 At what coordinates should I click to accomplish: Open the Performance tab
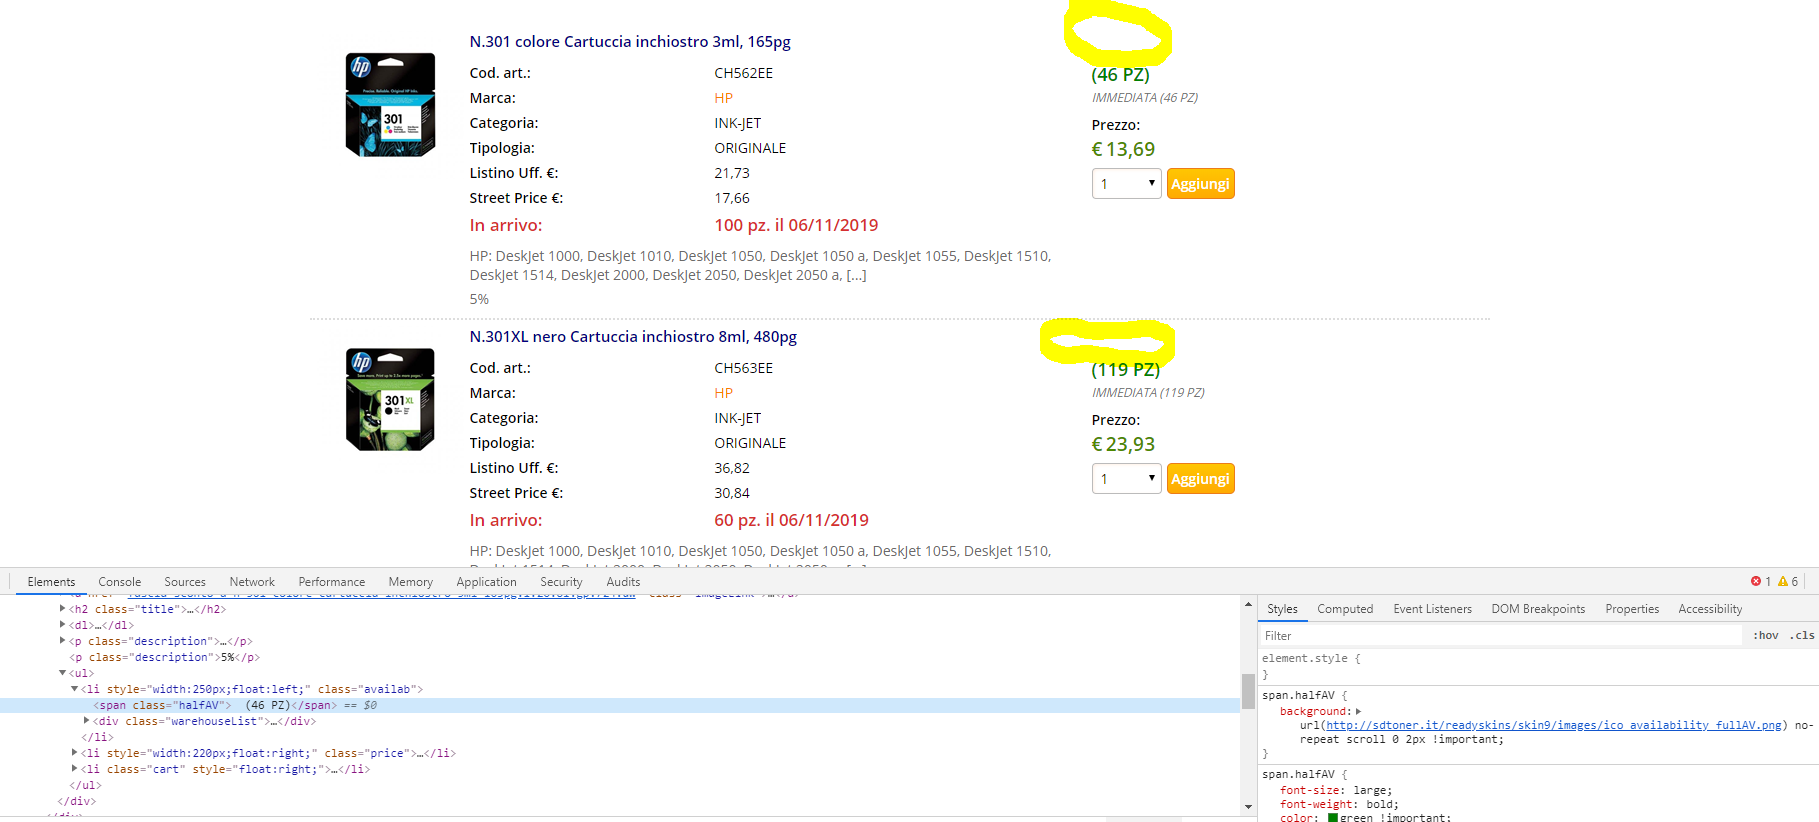(x=331, y=582)
